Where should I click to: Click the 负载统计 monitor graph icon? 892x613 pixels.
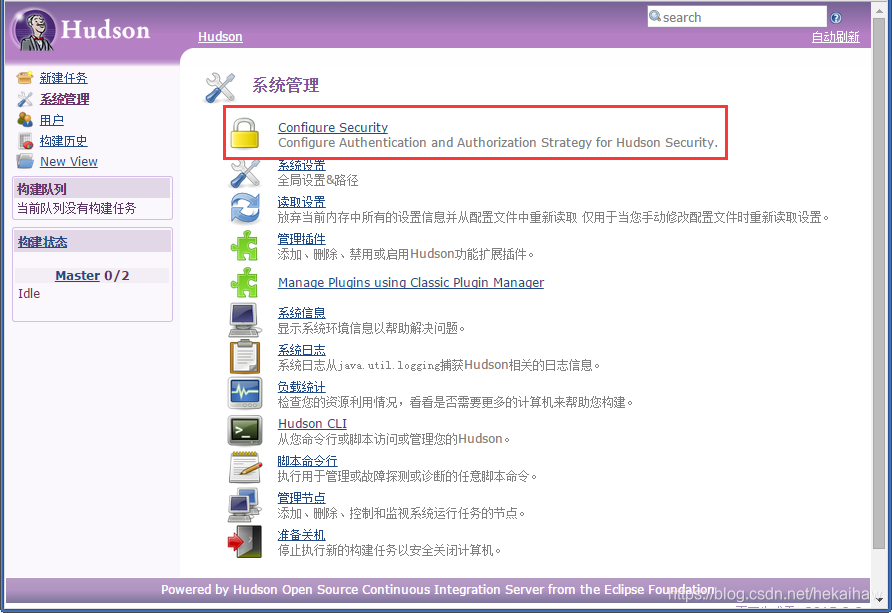[x=245, y=393]
